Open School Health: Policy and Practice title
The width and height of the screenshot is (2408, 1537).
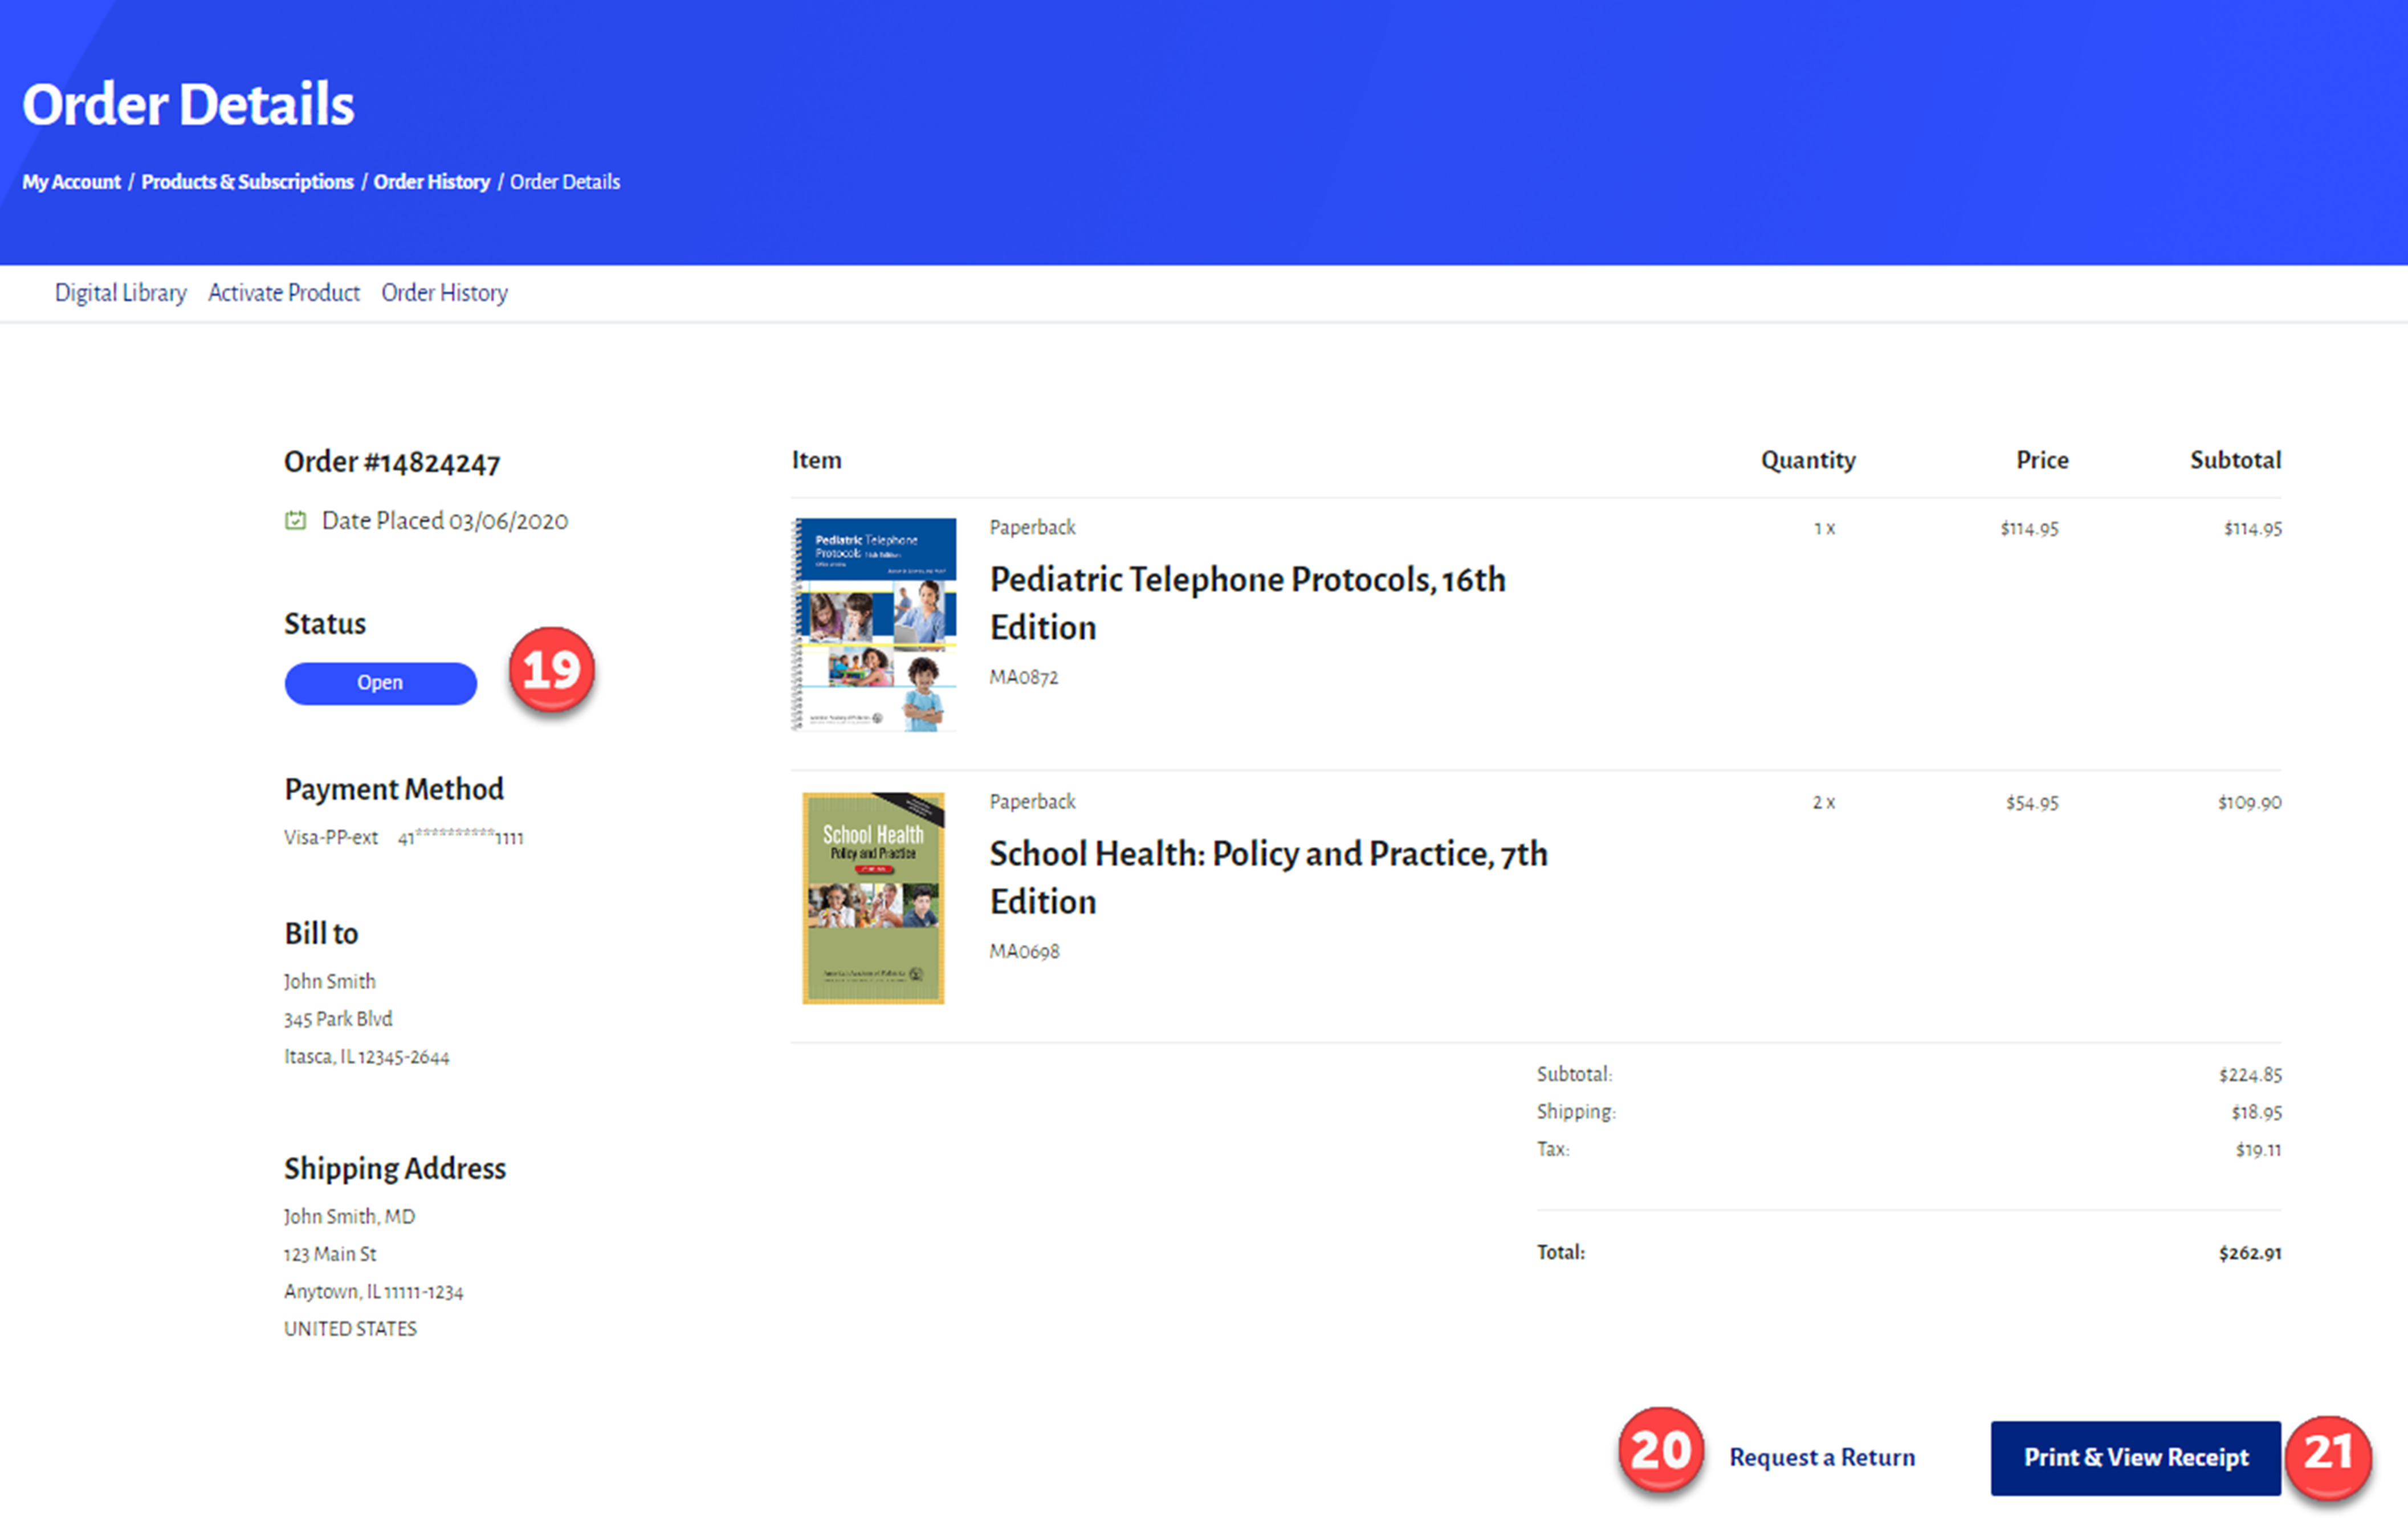(x=1267, y=876)
